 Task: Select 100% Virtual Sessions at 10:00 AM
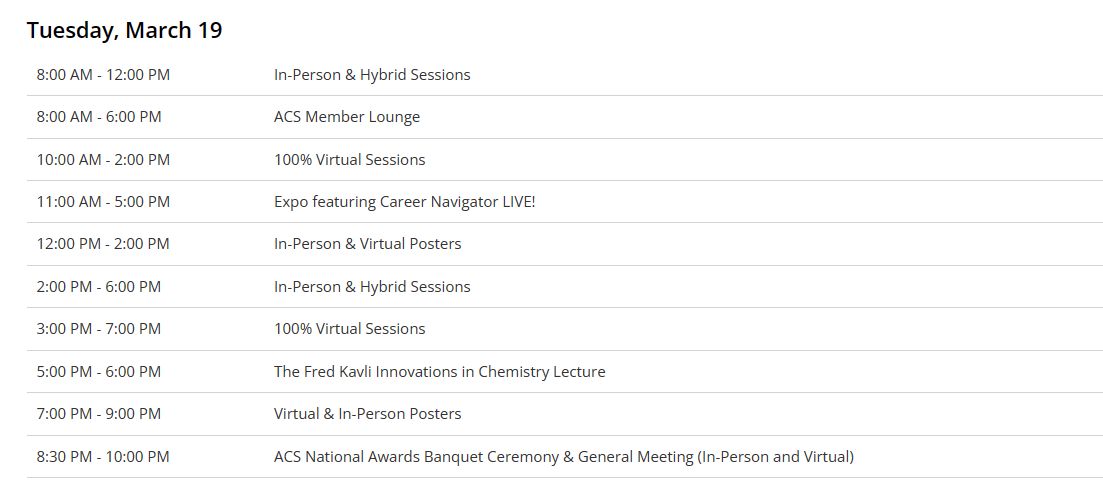coord(350,160)
